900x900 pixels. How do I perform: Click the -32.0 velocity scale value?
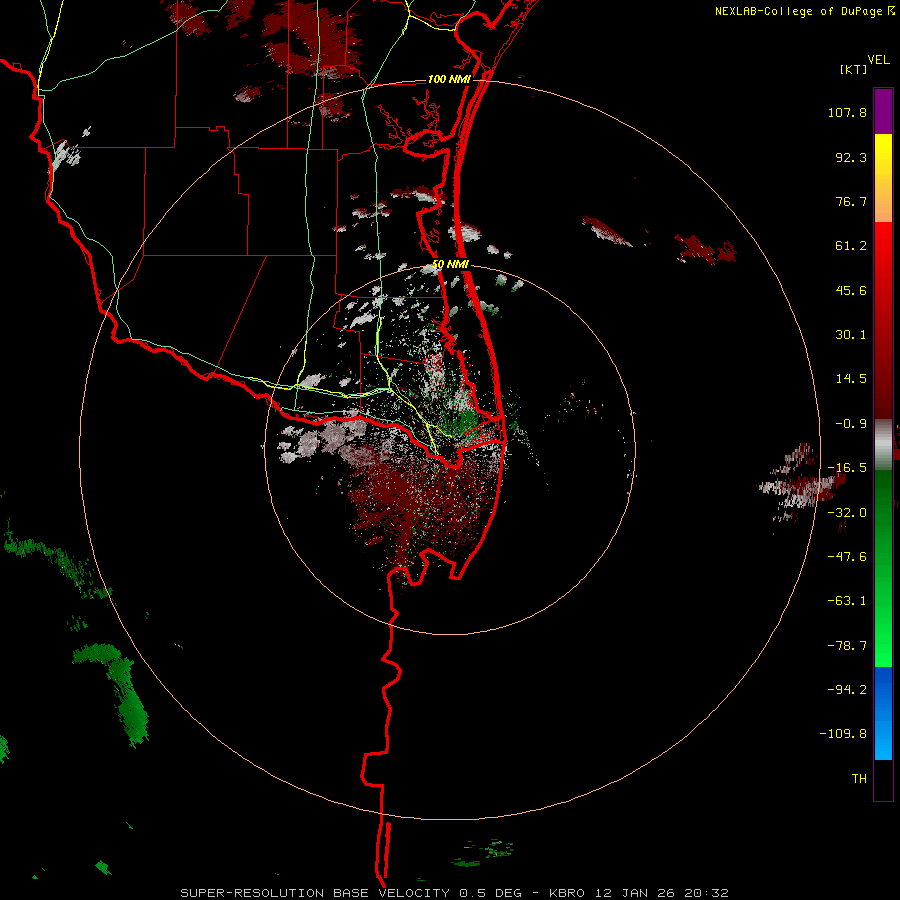click(847, 513)
